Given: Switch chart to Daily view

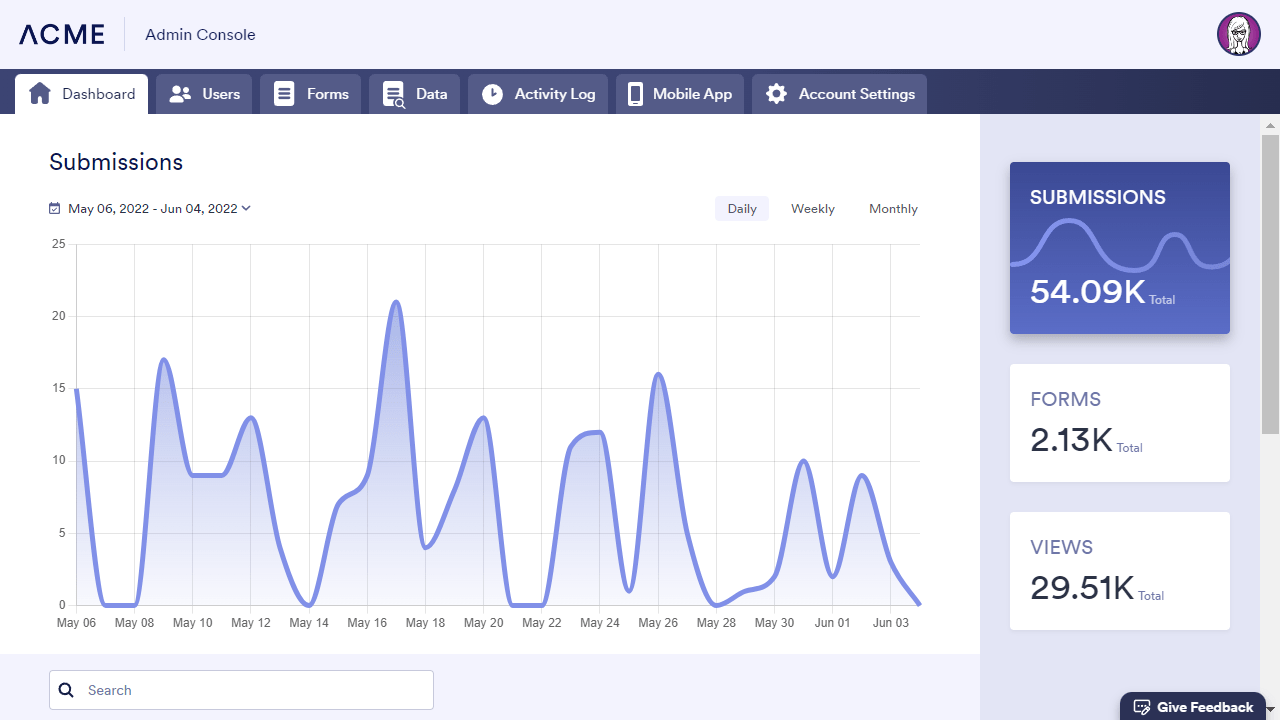Looking at the screenshot, I should click(742, 209).
